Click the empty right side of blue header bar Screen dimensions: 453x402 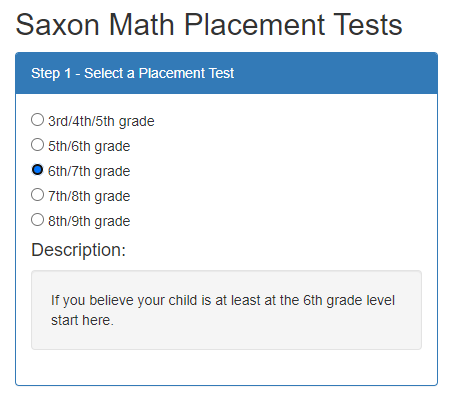pyautogui.click(x=333, y=73)
